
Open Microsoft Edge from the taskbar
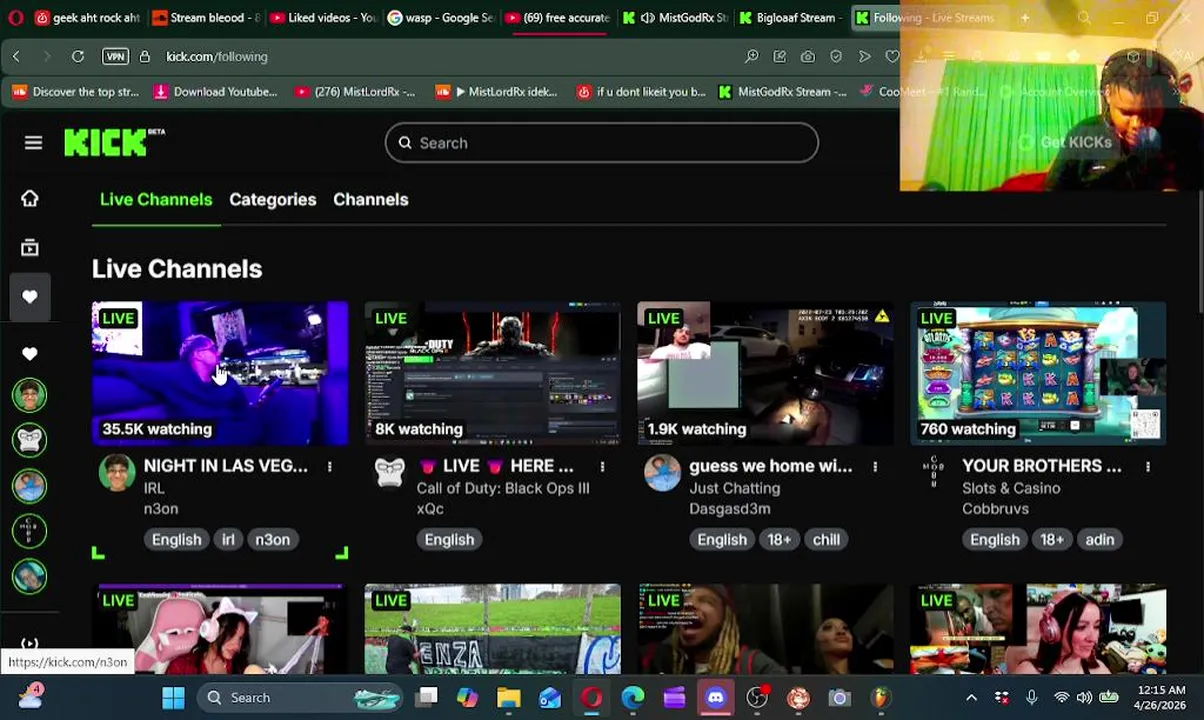pyautogui.click(x=633, y=697)
